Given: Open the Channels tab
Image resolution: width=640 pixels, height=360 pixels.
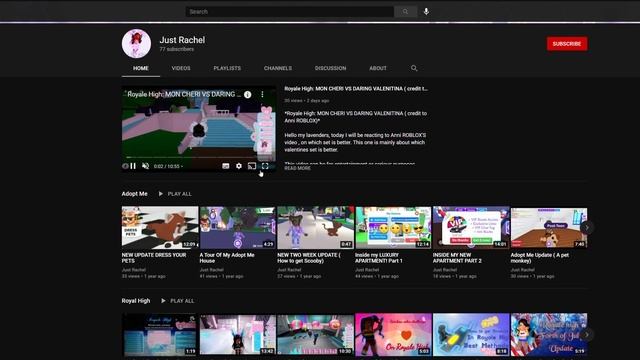Looking at the screenshot, I should 278,68.
